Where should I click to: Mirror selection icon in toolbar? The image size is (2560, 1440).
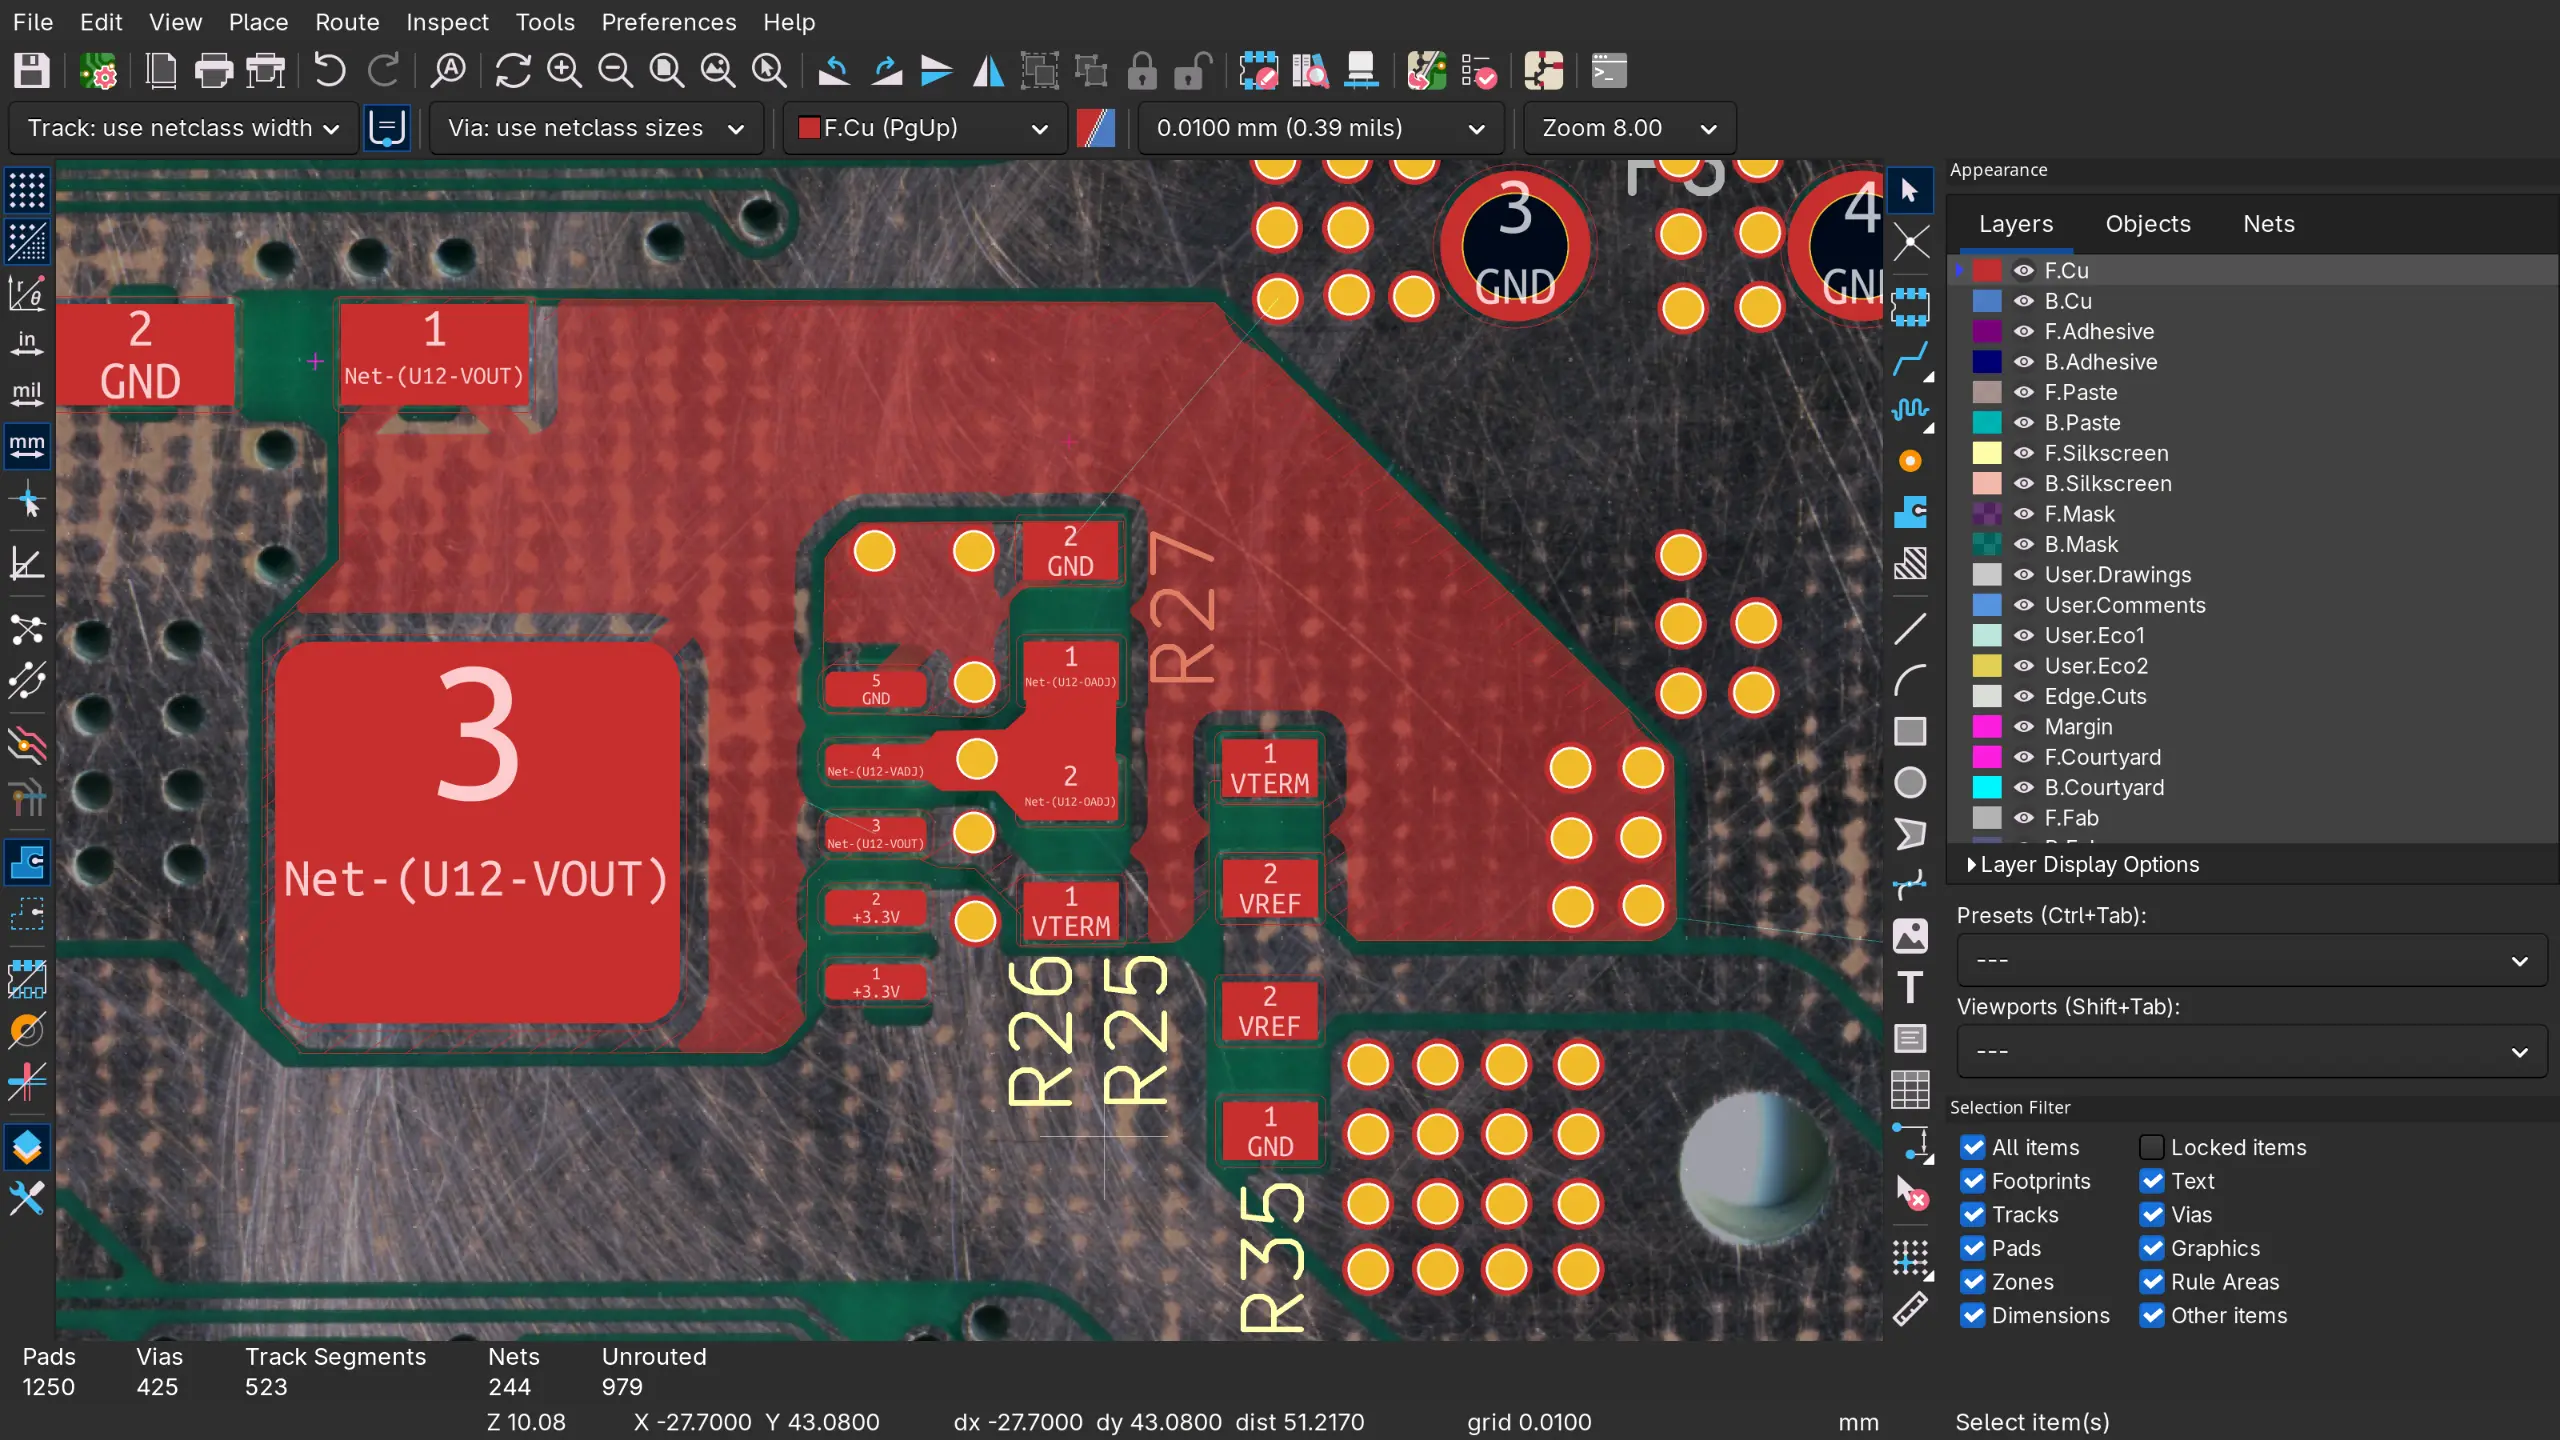coord(988,71)
